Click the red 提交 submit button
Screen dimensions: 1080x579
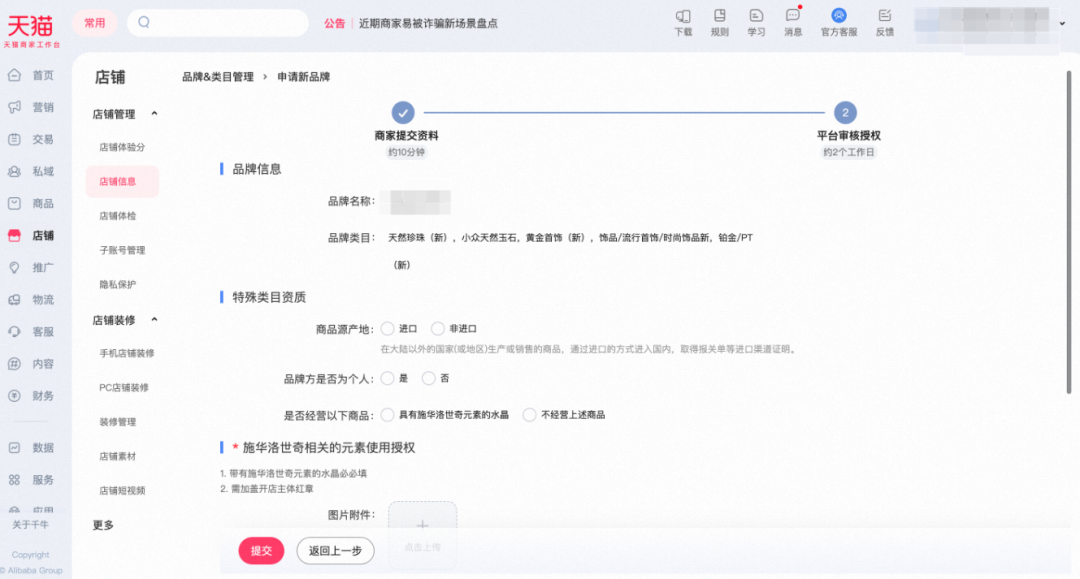click(261, 550)
